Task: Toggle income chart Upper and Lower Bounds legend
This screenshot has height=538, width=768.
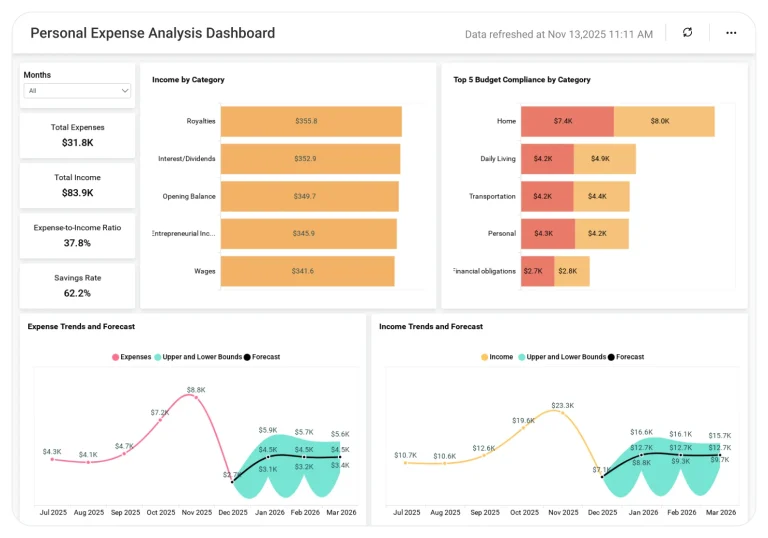Action: pos(562,357)
